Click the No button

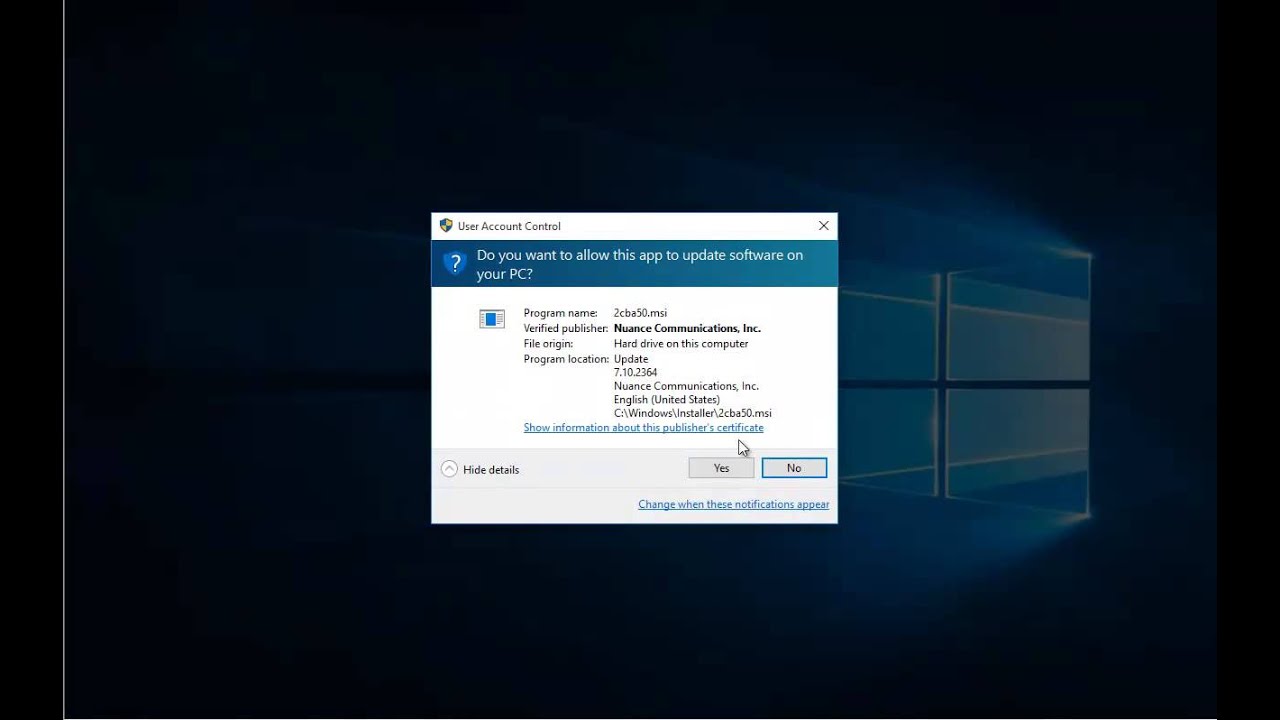click(x=794, y=468)
